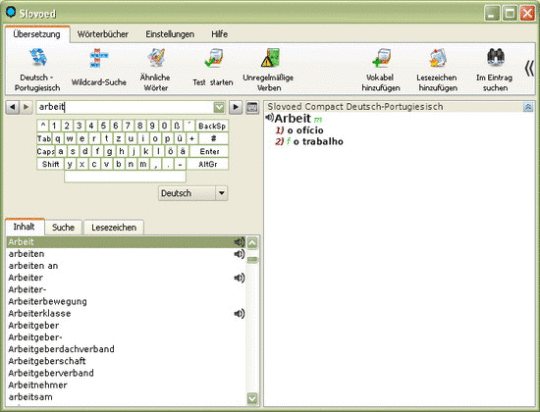Click the word list scrollbar thumb
Screen dimensions: 540x412
point(252,260)
